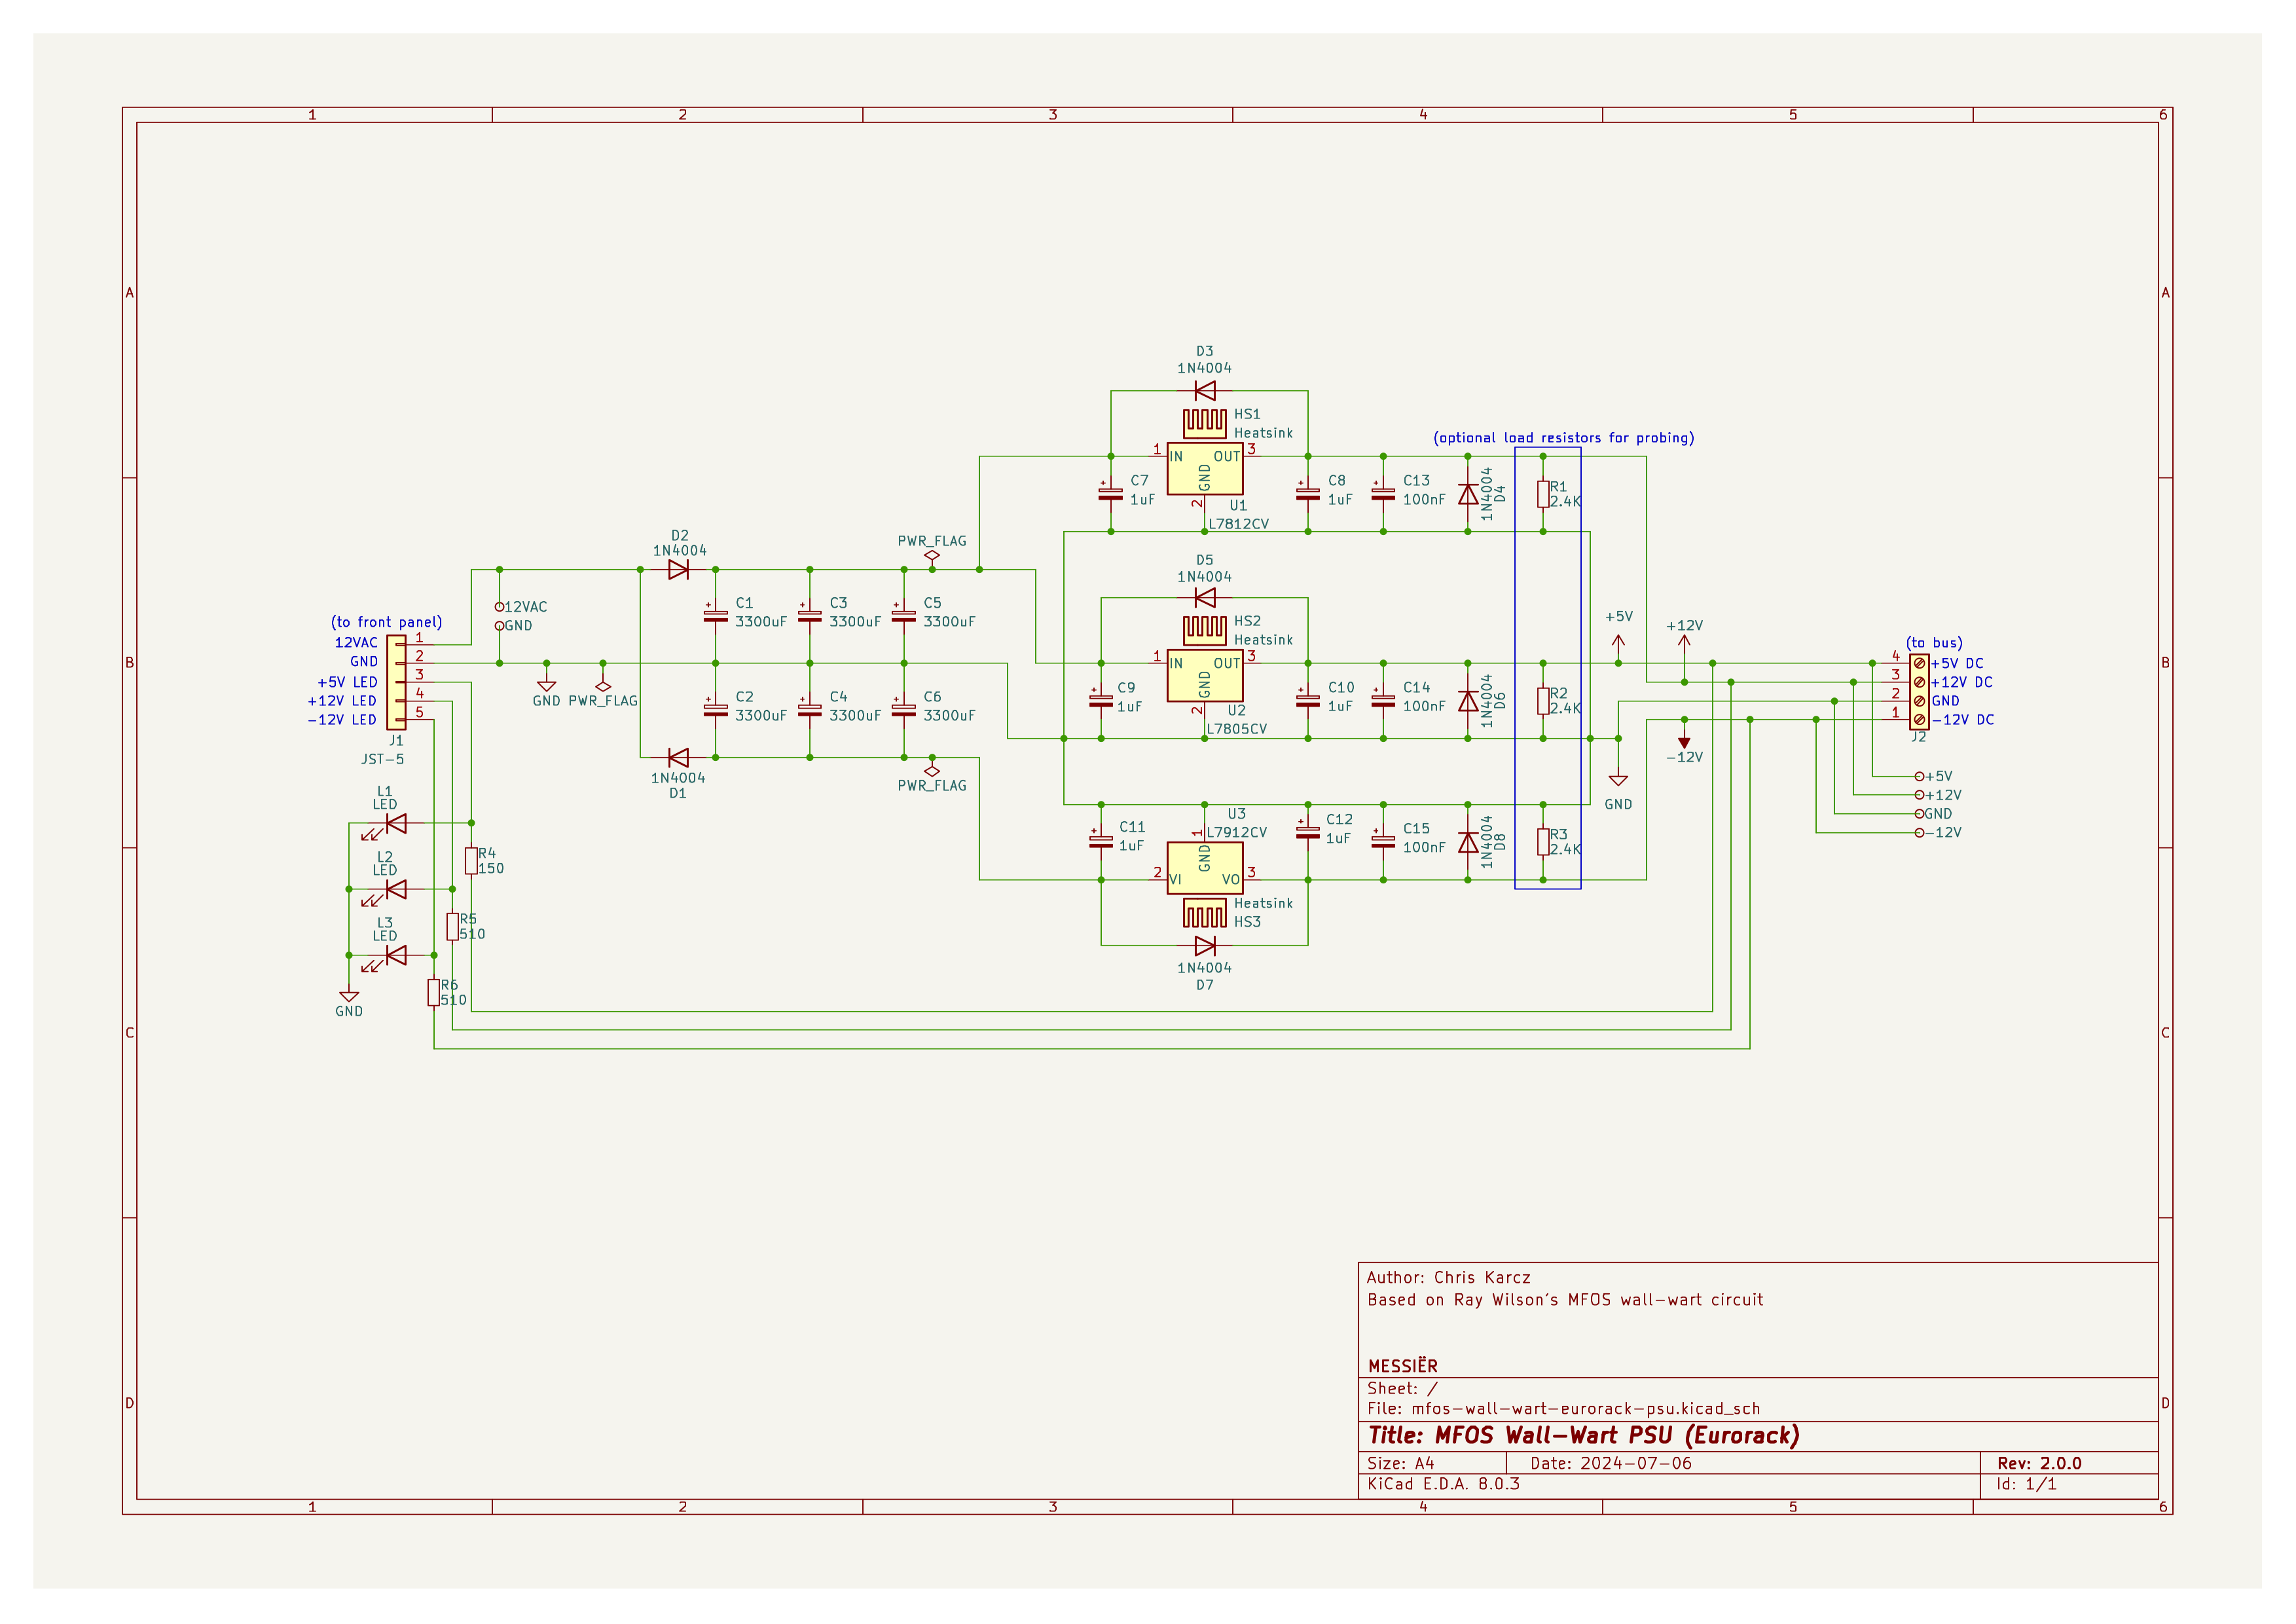Select capacitor C10 symbol

[x=1308, y=701]
